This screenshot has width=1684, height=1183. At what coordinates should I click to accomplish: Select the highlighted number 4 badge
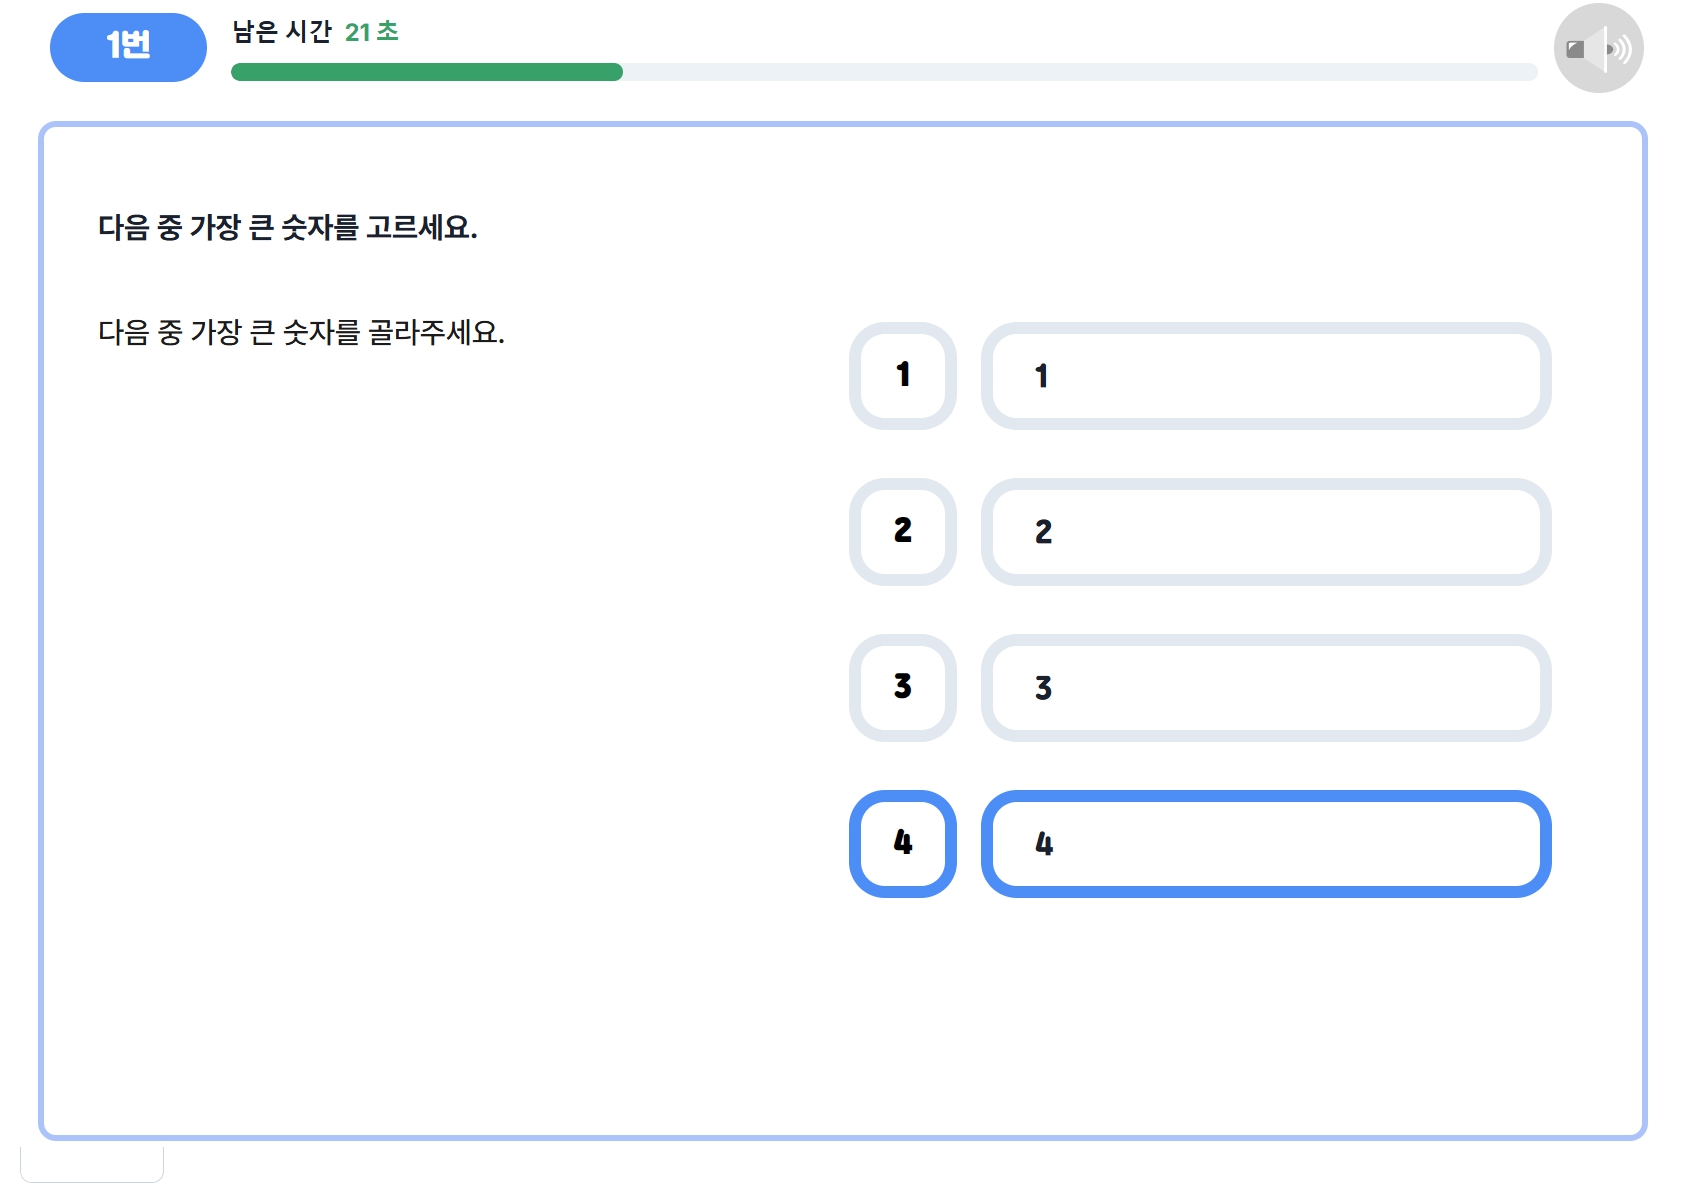903,844
